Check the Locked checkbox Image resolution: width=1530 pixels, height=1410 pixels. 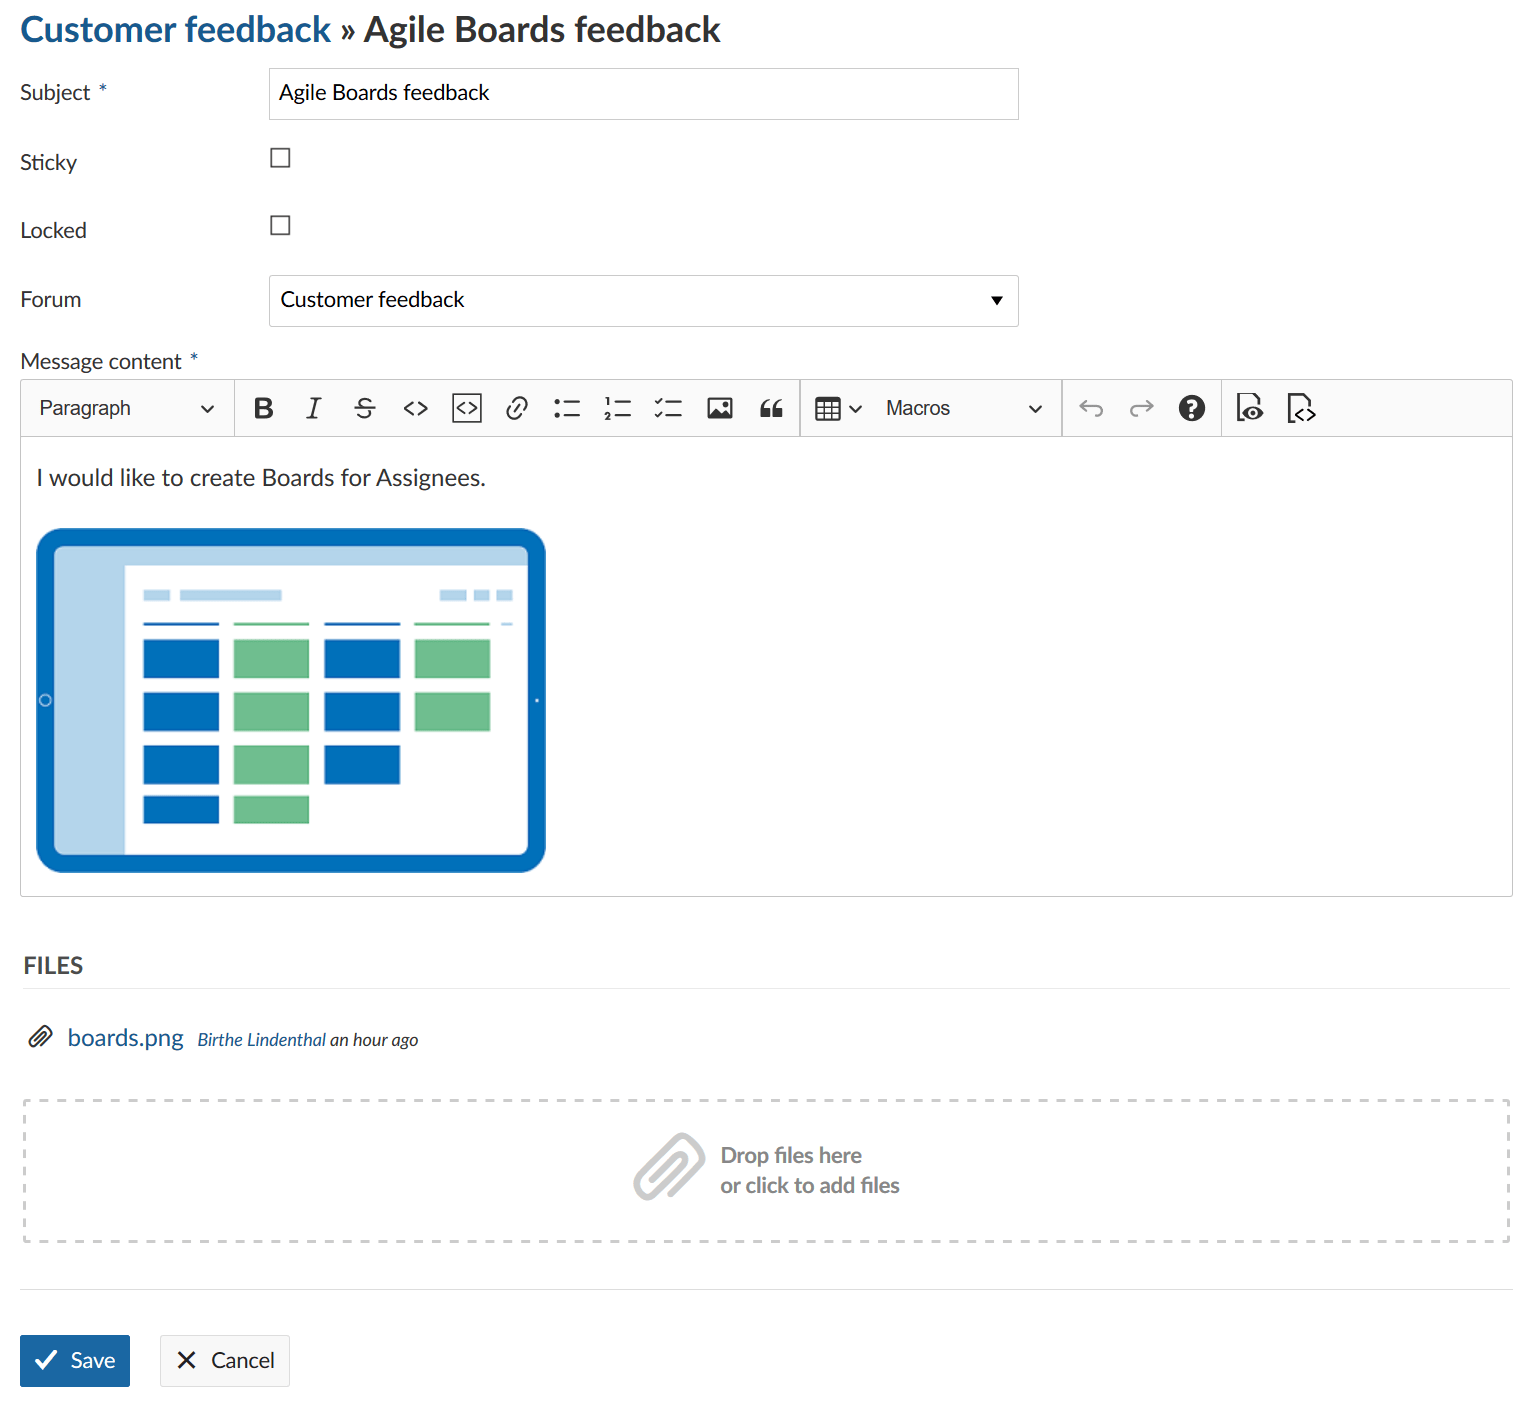(280, 226)
